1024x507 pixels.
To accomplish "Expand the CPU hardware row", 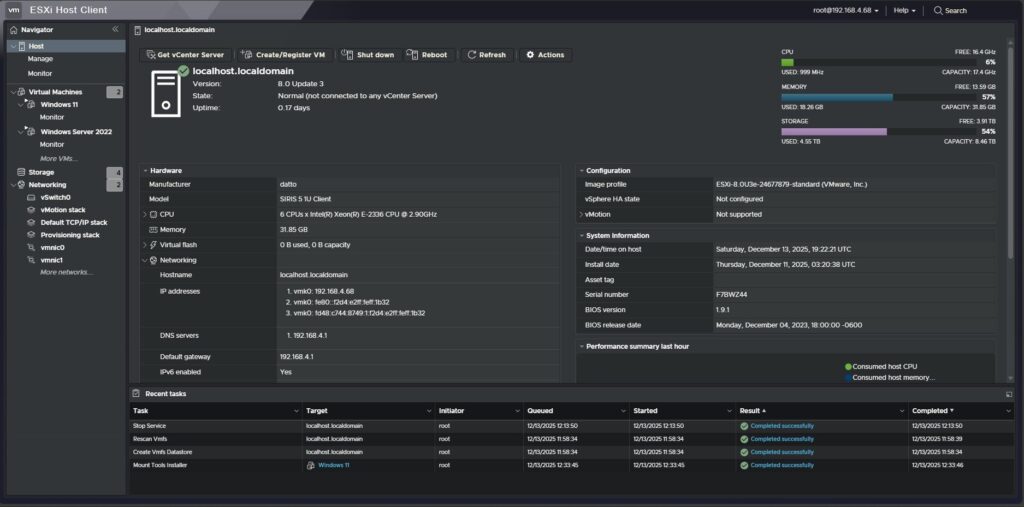I will tap(145, 214).
